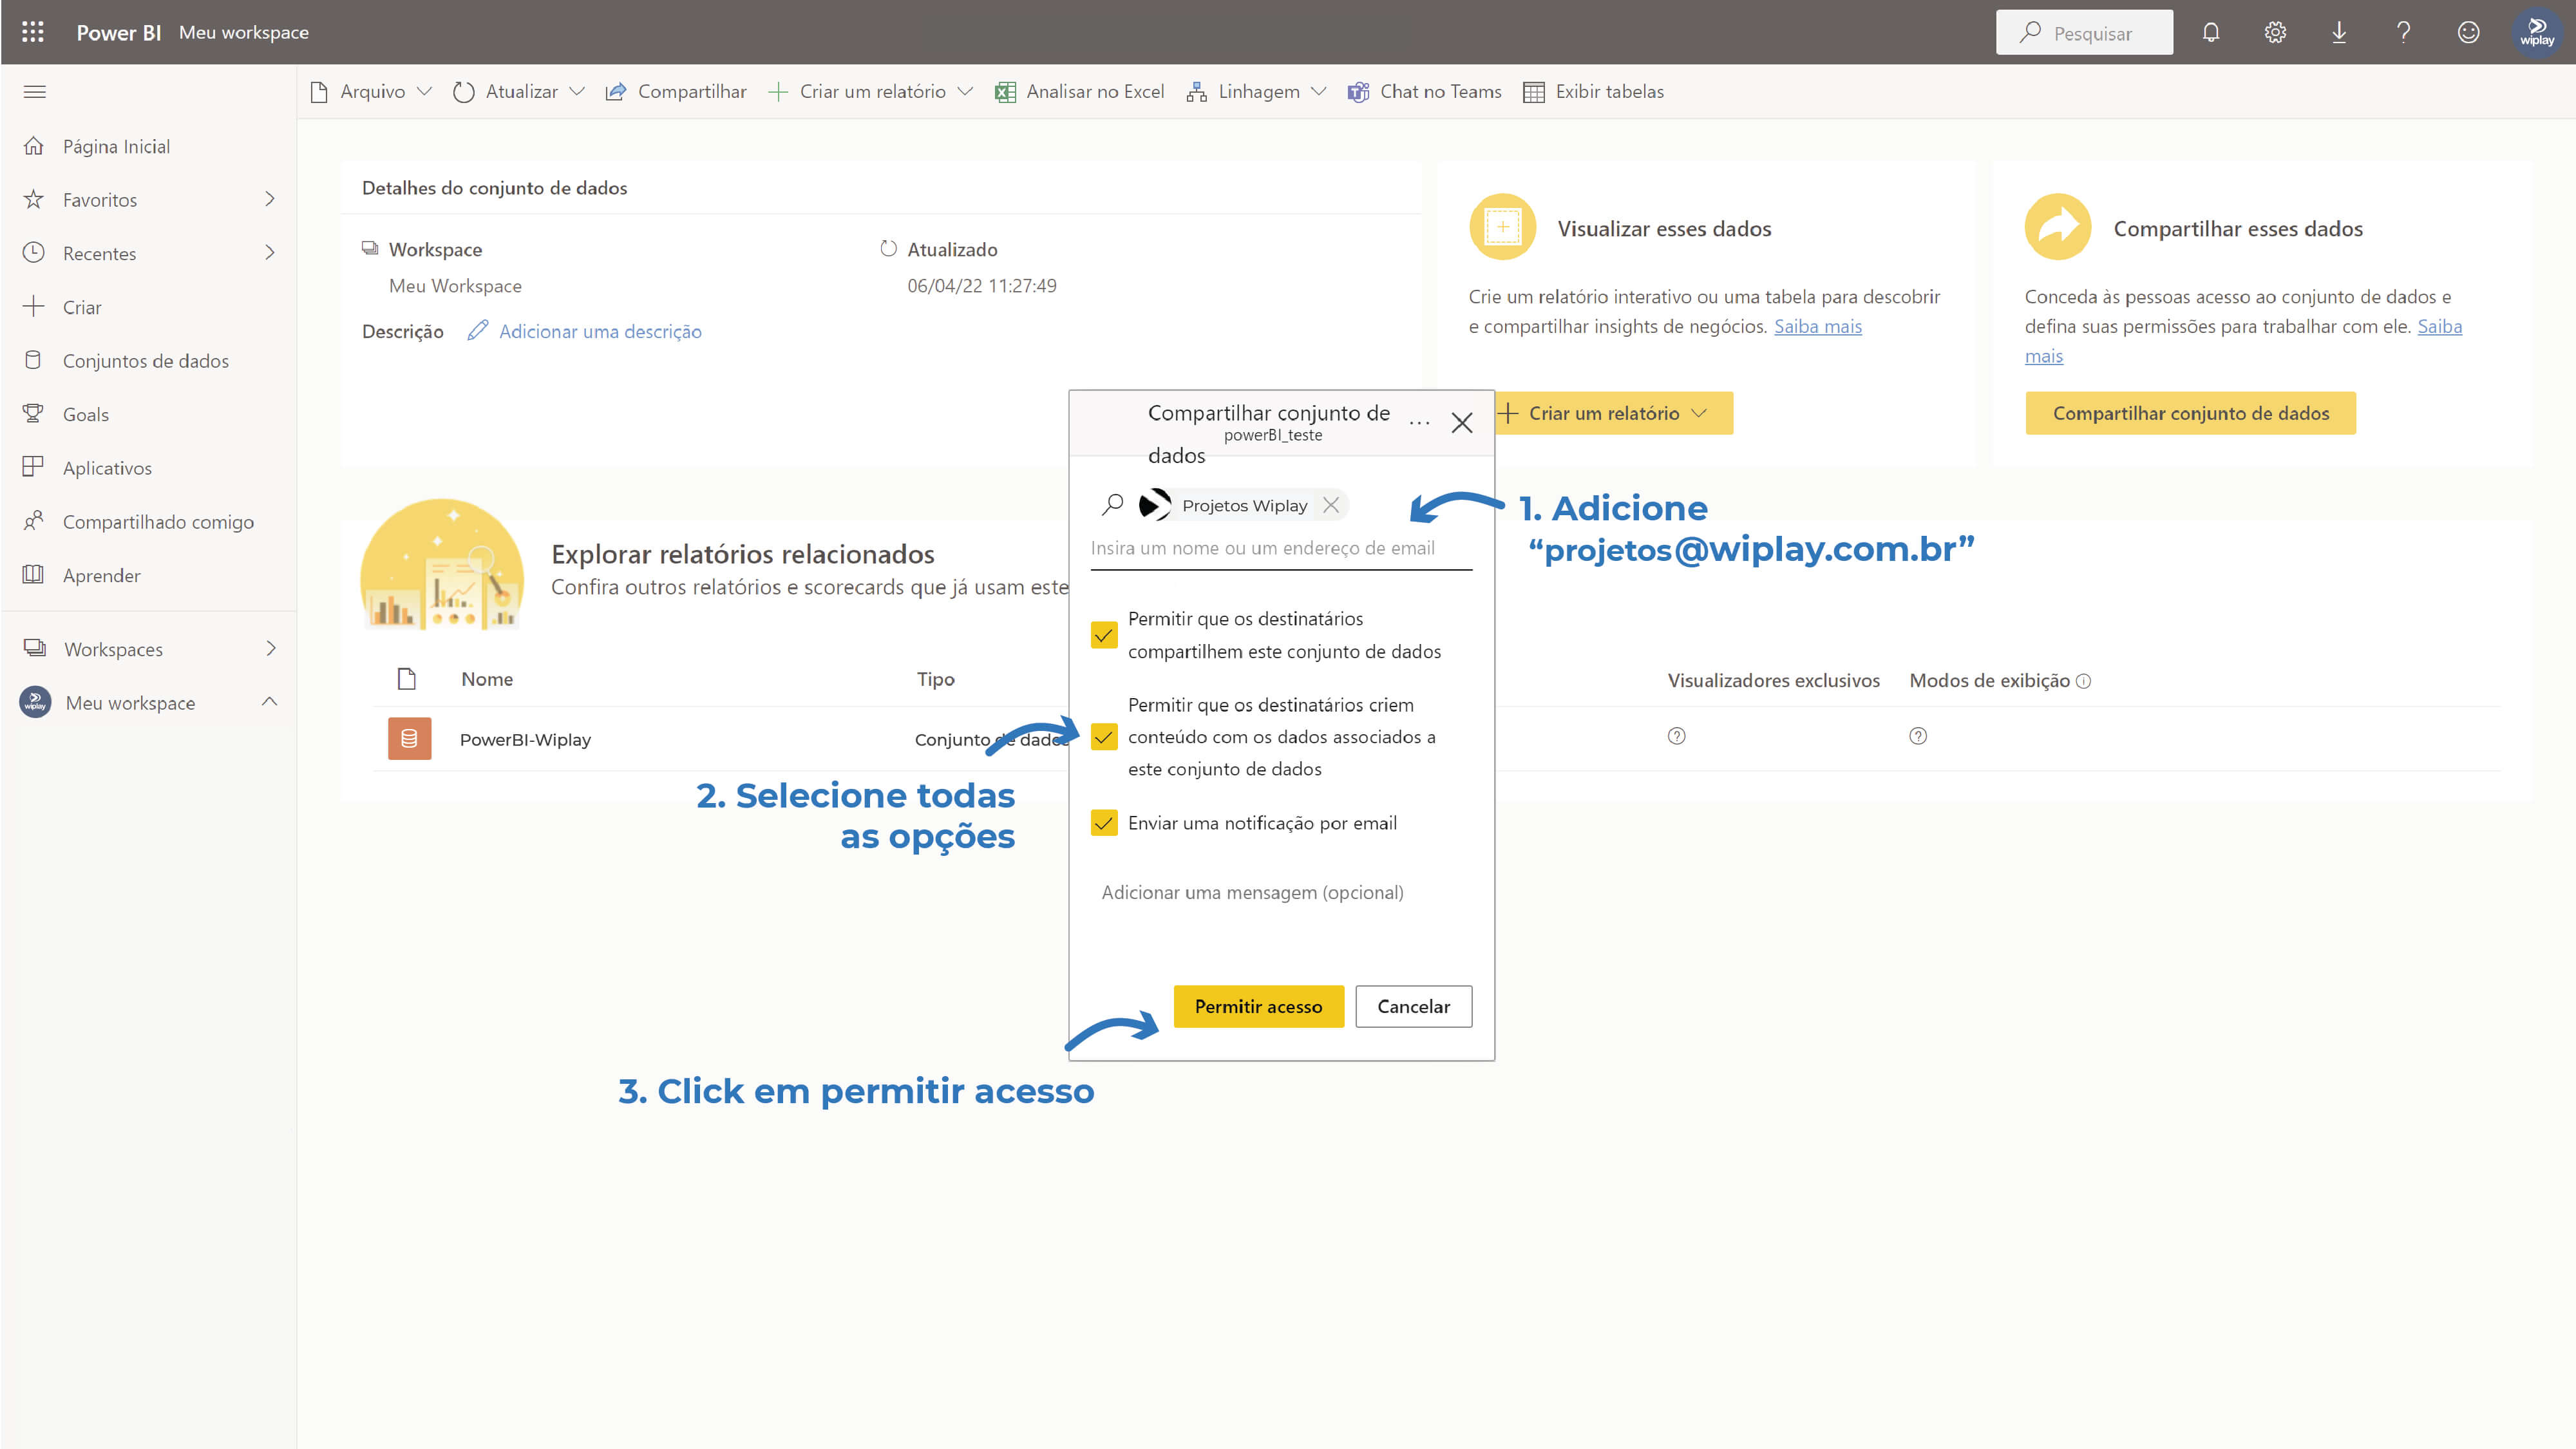This screenshot has width=2576, height=1449.
Task: Click the notifications bell icon
Action: (2210, 32)
